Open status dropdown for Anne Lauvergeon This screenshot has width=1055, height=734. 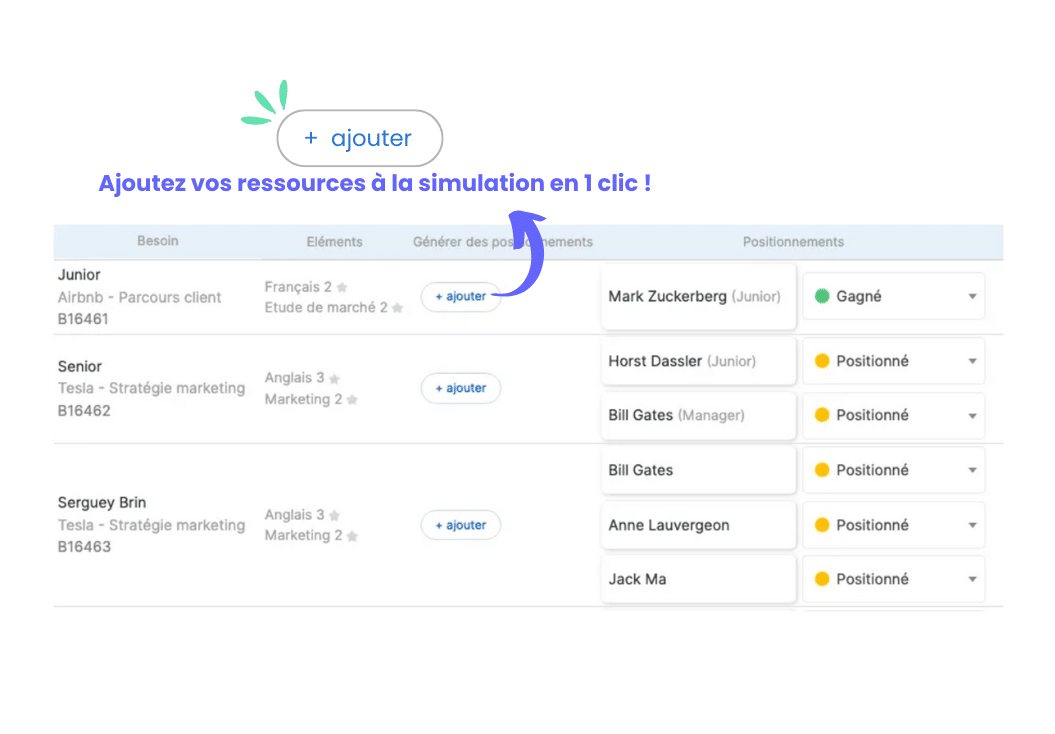894,525
